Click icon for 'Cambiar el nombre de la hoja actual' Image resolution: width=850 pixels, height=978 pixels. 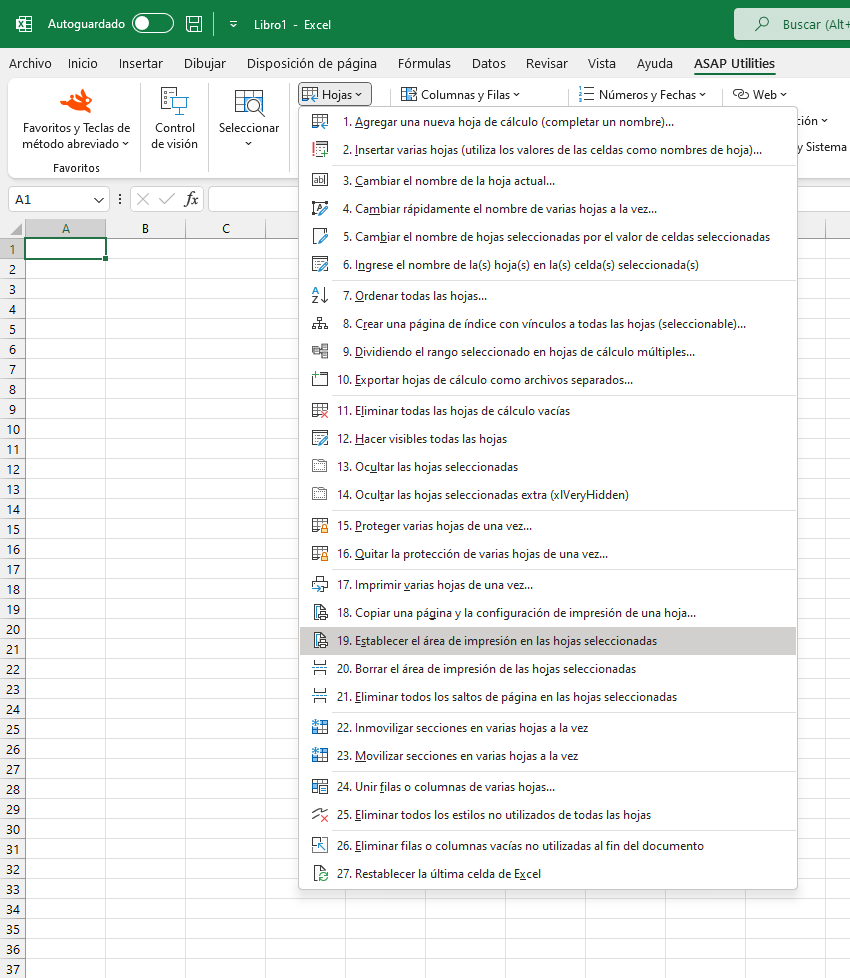[x=320, y=180]
